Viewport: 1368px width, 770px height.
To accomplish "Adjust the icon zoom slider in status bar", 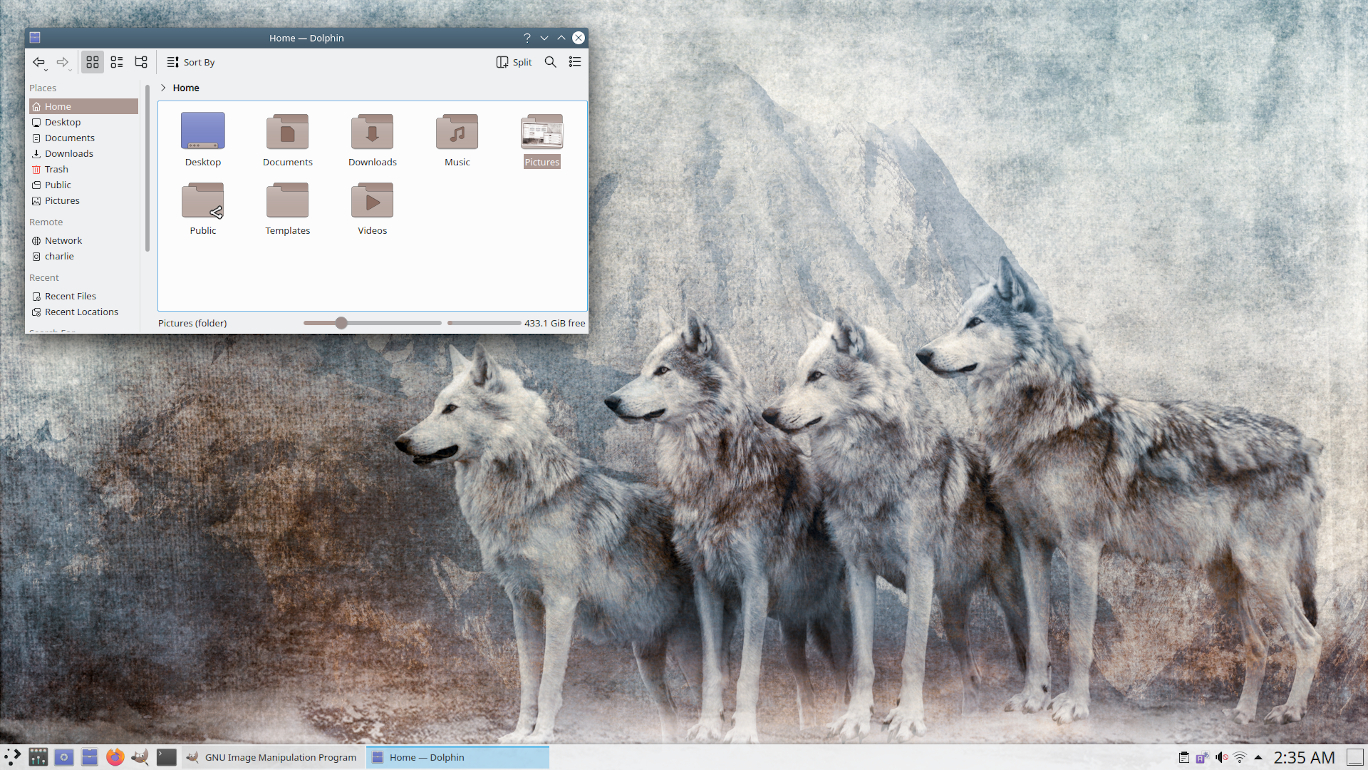I will 372,323.
